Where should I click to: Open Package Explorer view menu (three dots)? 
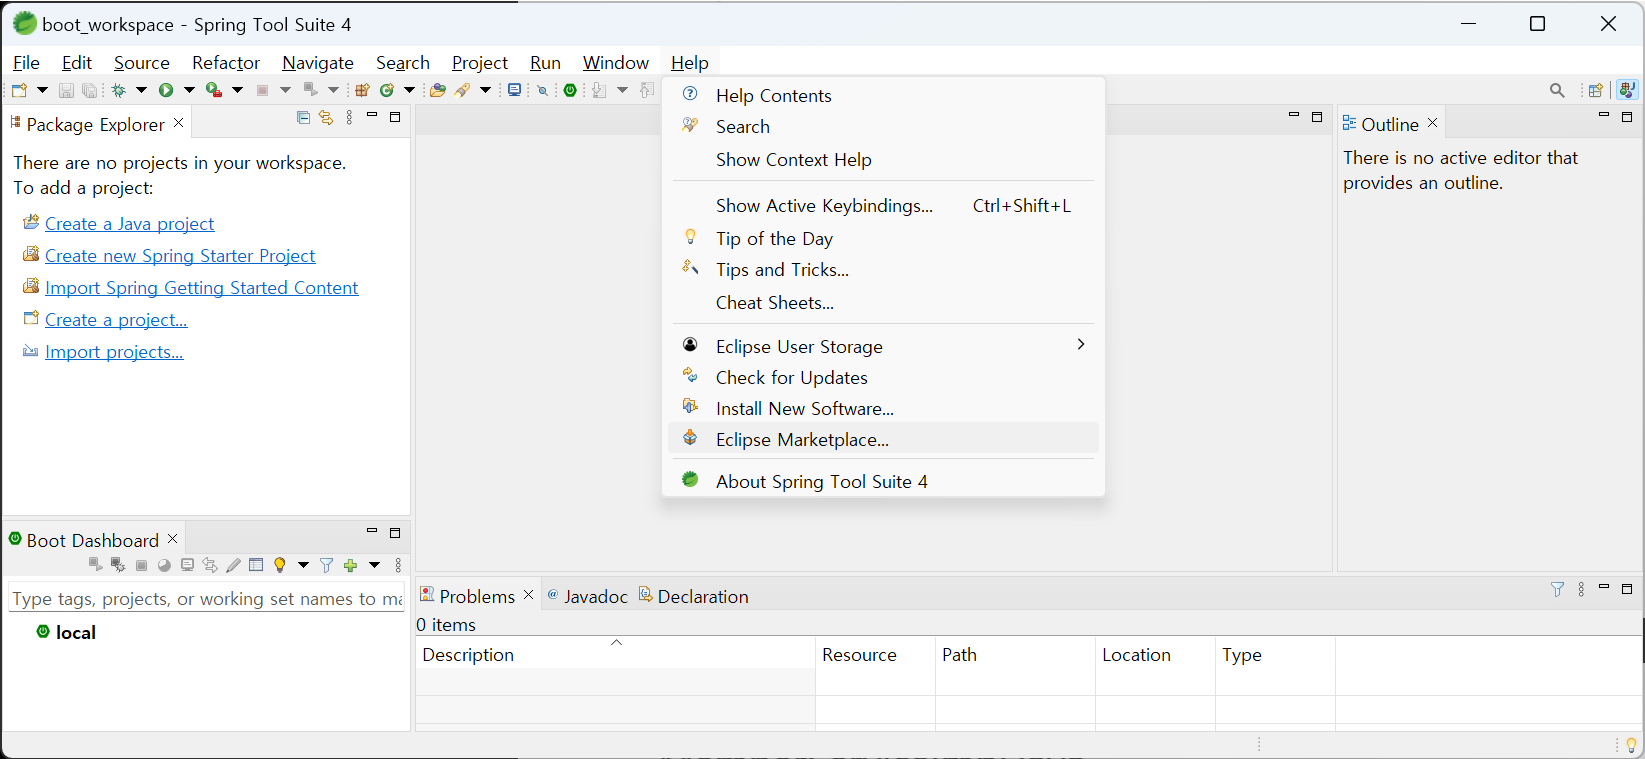pos(349,118)
